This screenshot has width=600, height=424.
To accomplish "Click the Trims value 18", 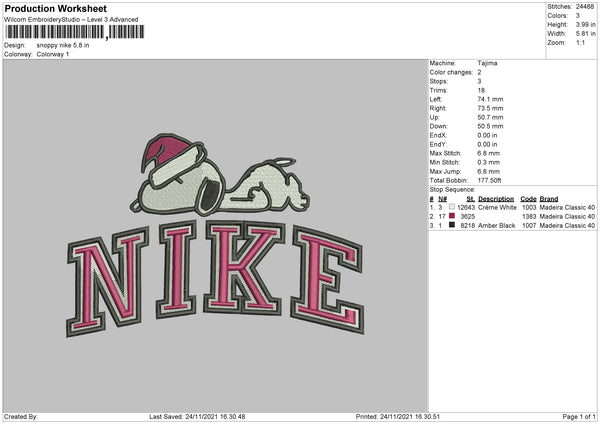I will (x=481, y=90).
